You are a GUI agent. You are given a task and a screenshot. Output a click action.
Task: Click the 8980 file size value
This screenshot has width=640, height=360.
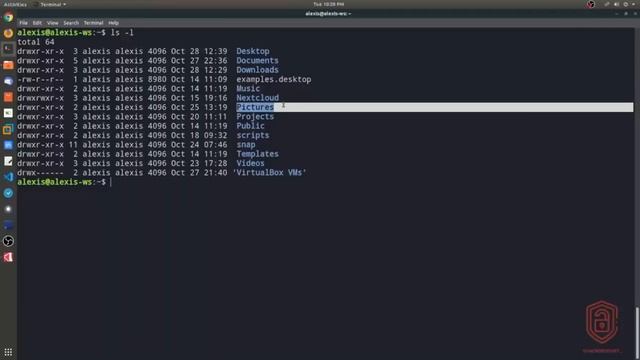pos(157,79)
